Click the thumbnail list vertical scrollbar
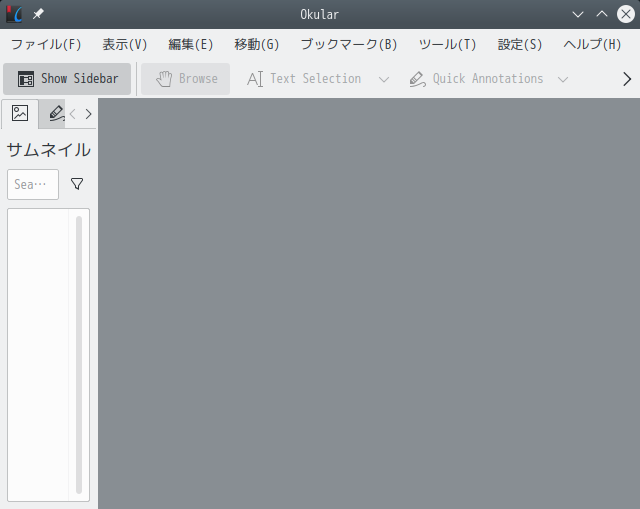This screenshot has width=640, height=509. point(79,354)
